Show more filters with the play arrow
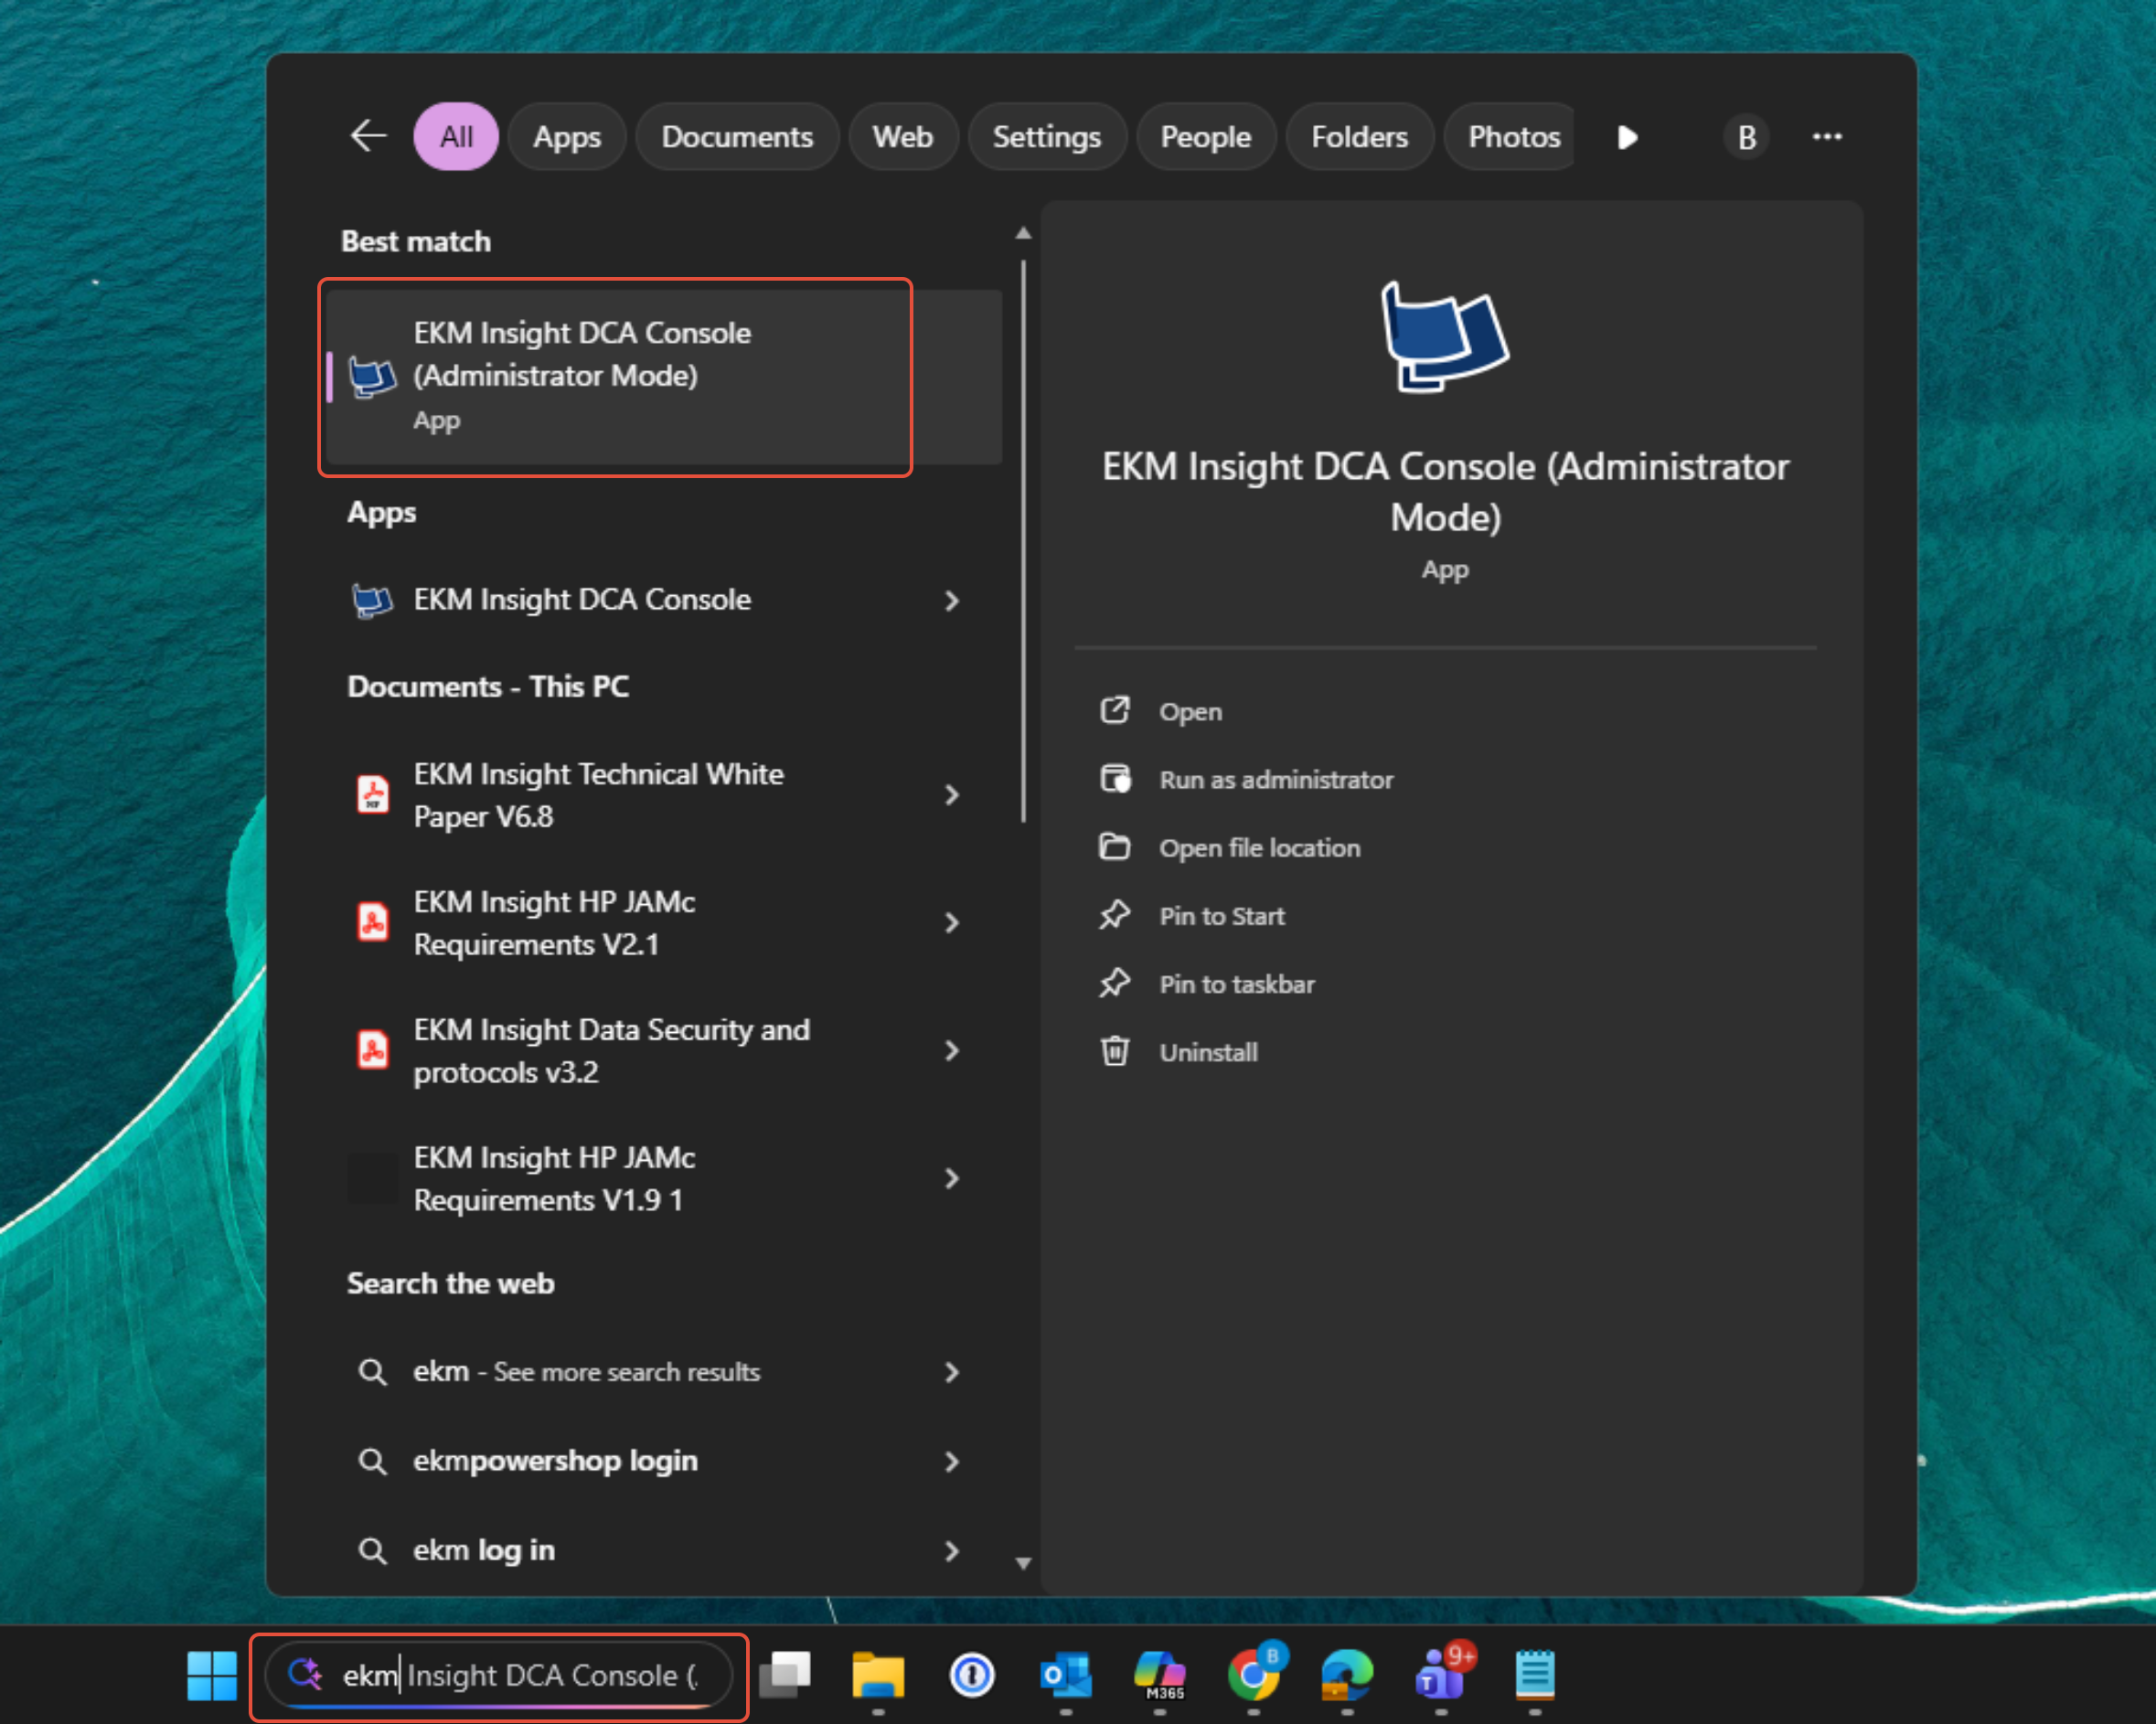The height and width of the screenshot is (1724, 2156). coord(1628,136)
